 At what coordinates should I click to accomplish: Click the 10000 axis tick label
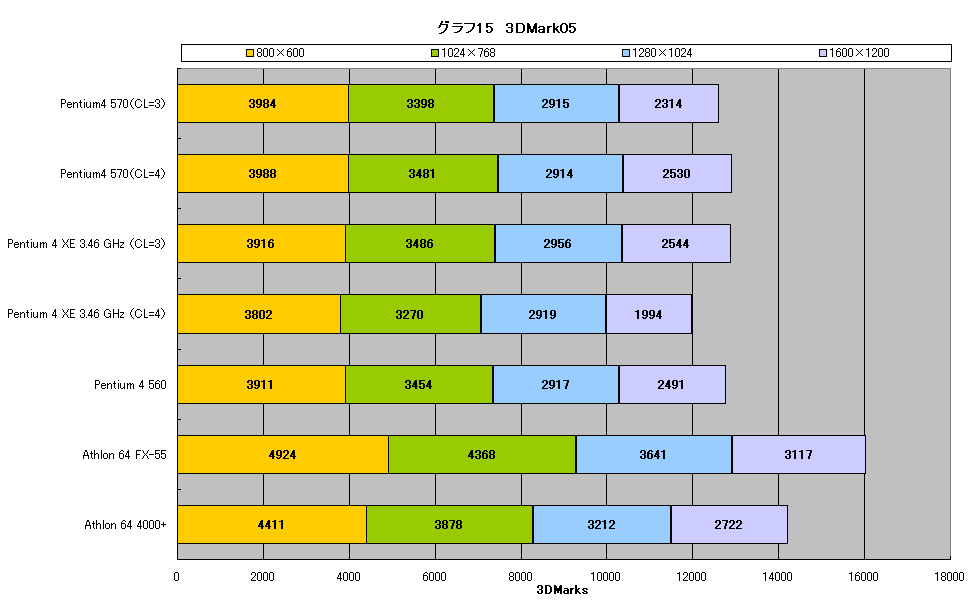tap(605, 577)
